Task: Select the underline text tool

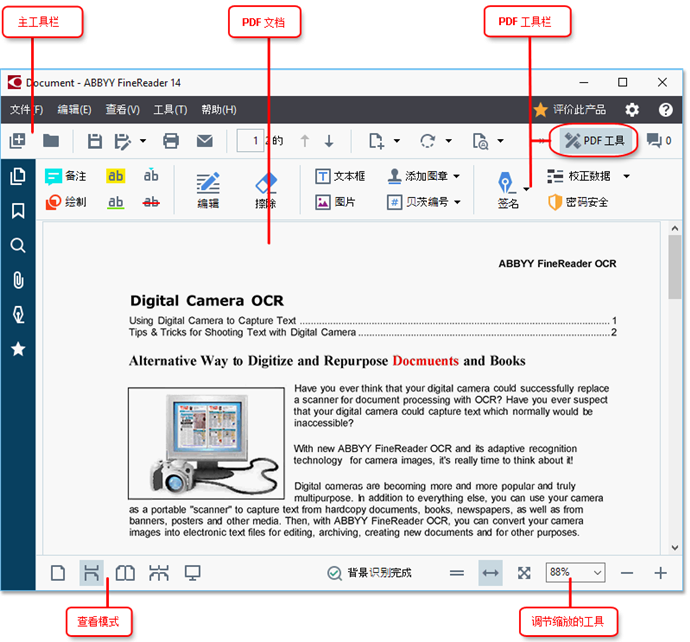Action: click(x=115, y=202)
